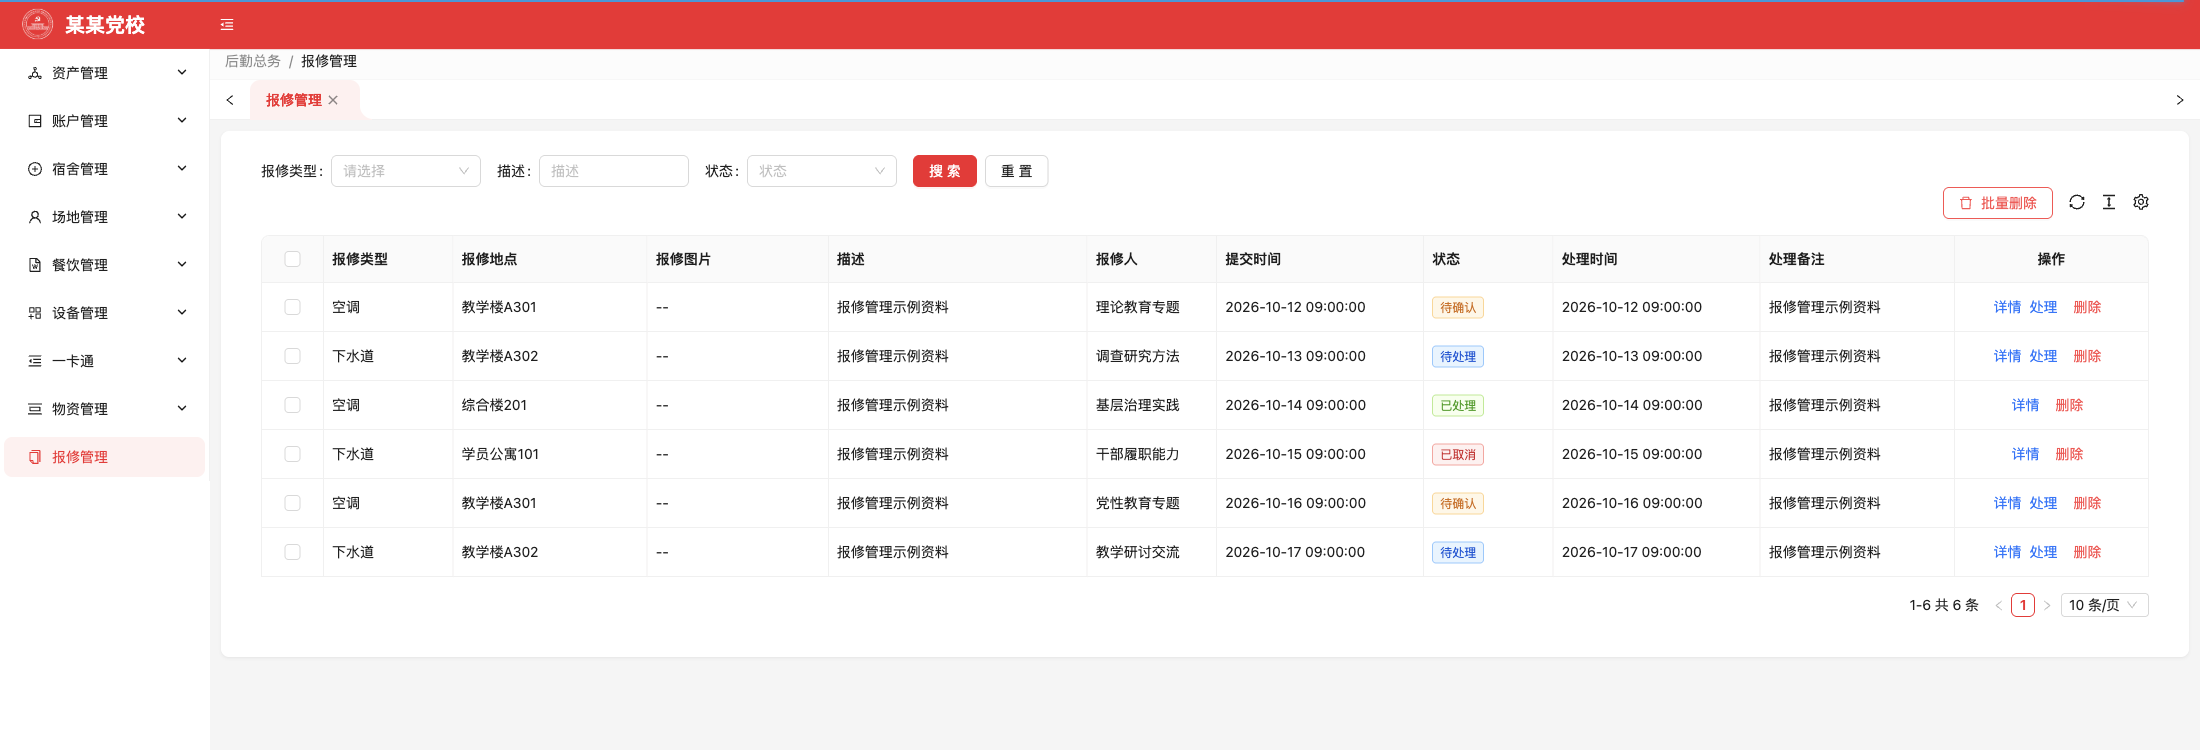
Task: Click the 宿舍管理 sidebar icon
Action: (35, 169)
